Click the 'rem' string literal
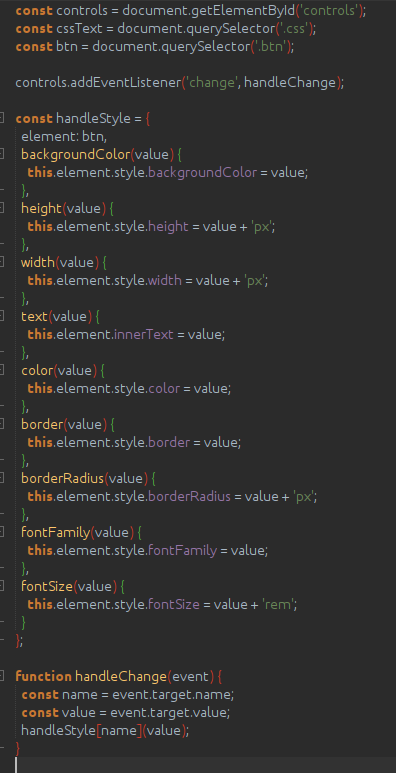The height and width of the screenshot is (773, 396). 278,604
